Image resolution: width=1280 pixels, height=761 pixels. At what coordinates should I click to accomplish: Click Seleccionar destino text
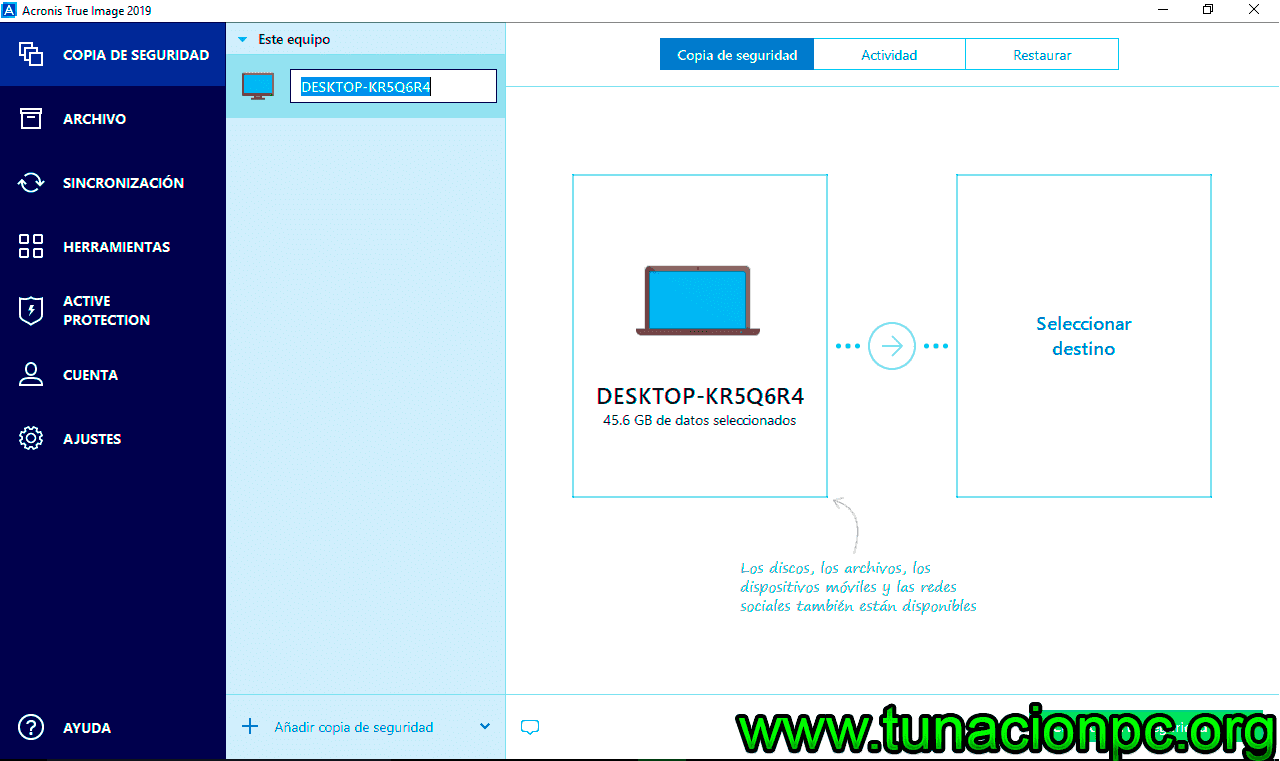(x=1083, y=337)
